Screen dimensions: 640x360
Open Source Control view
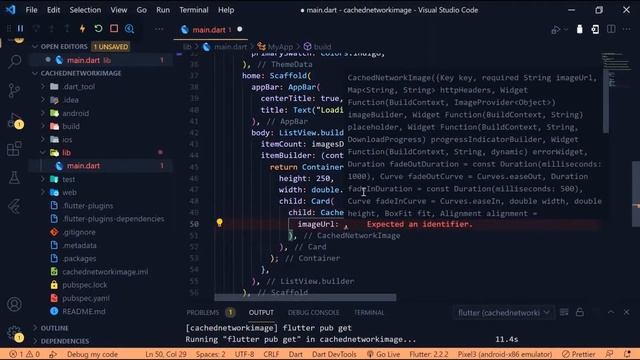point(14,90)
